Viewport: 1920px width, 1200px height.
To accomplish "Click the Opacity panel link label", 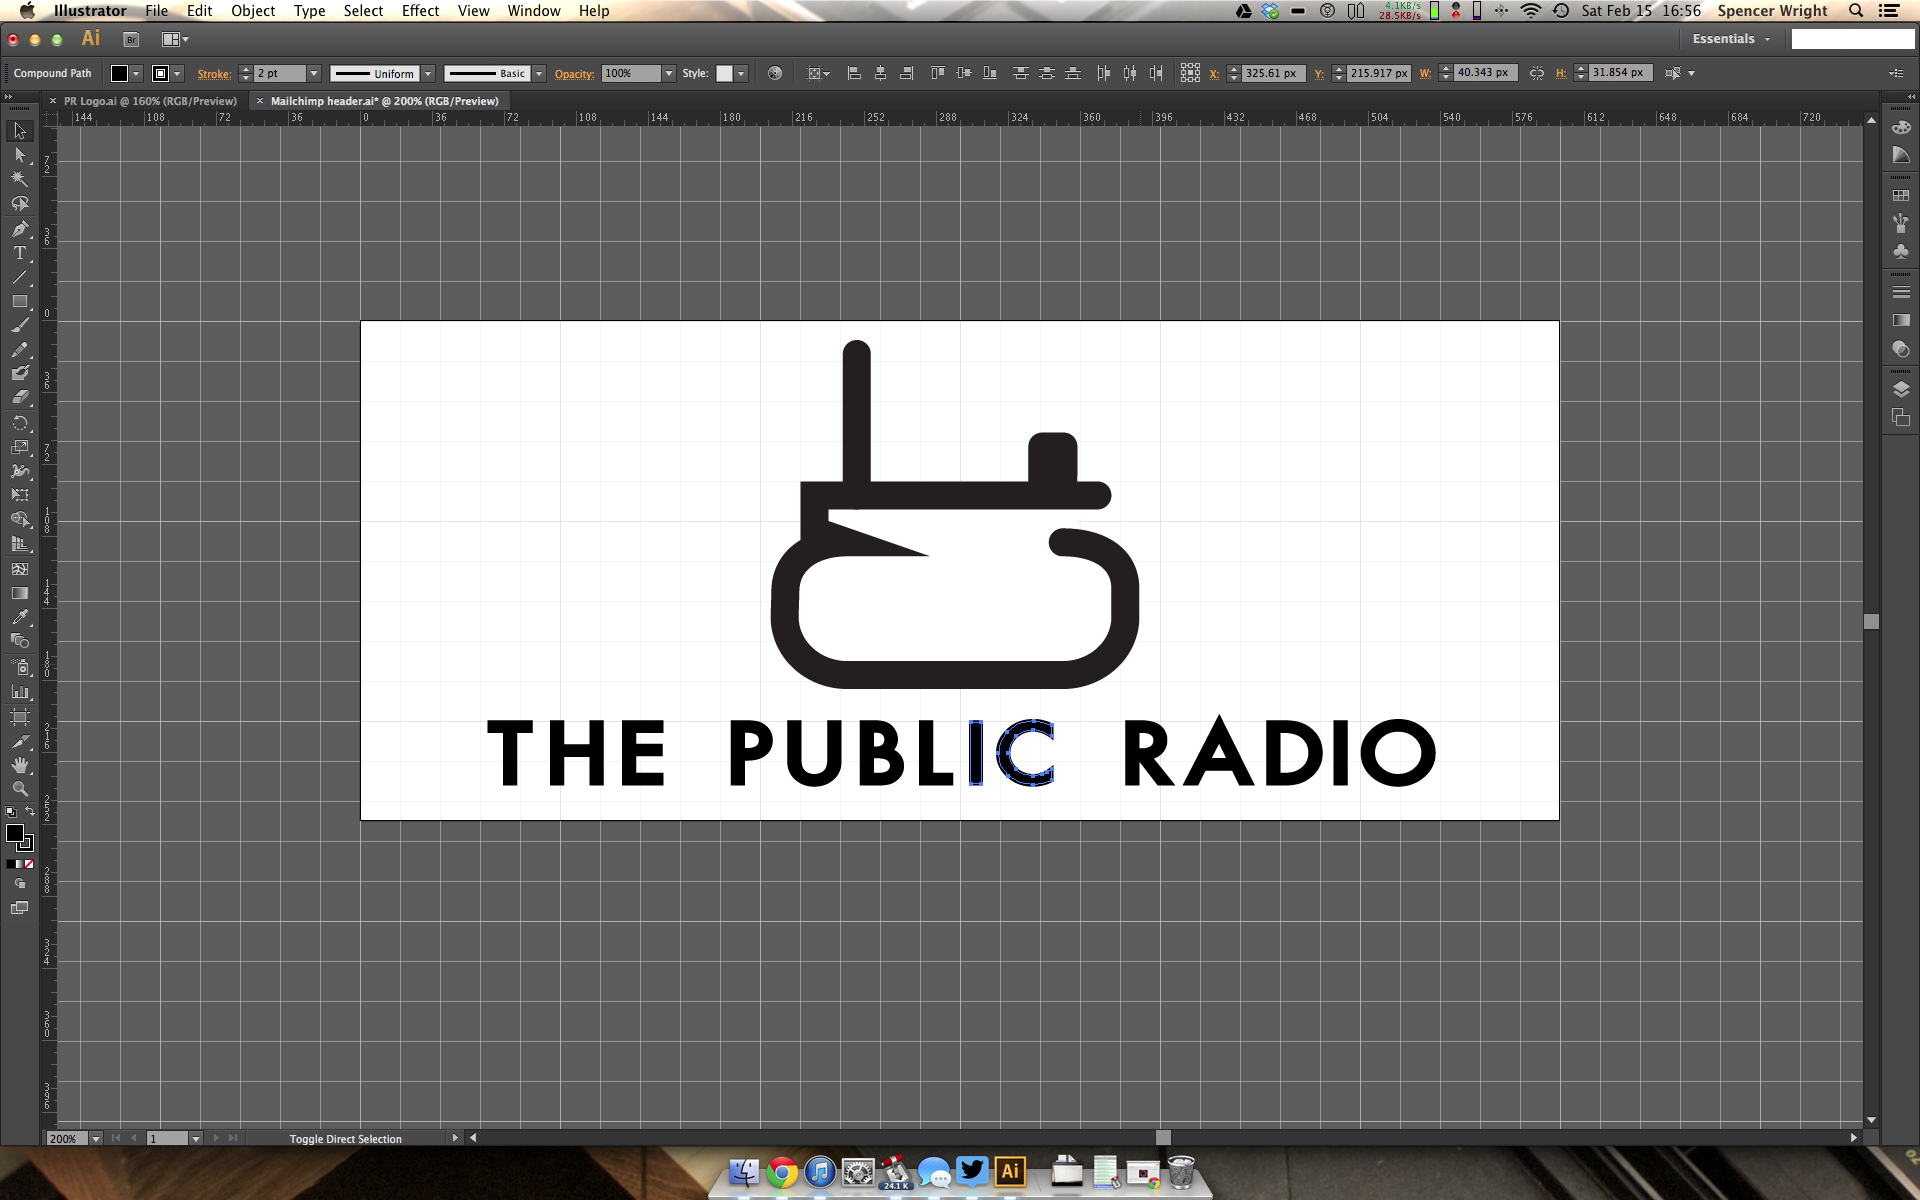I will [574, 74].
